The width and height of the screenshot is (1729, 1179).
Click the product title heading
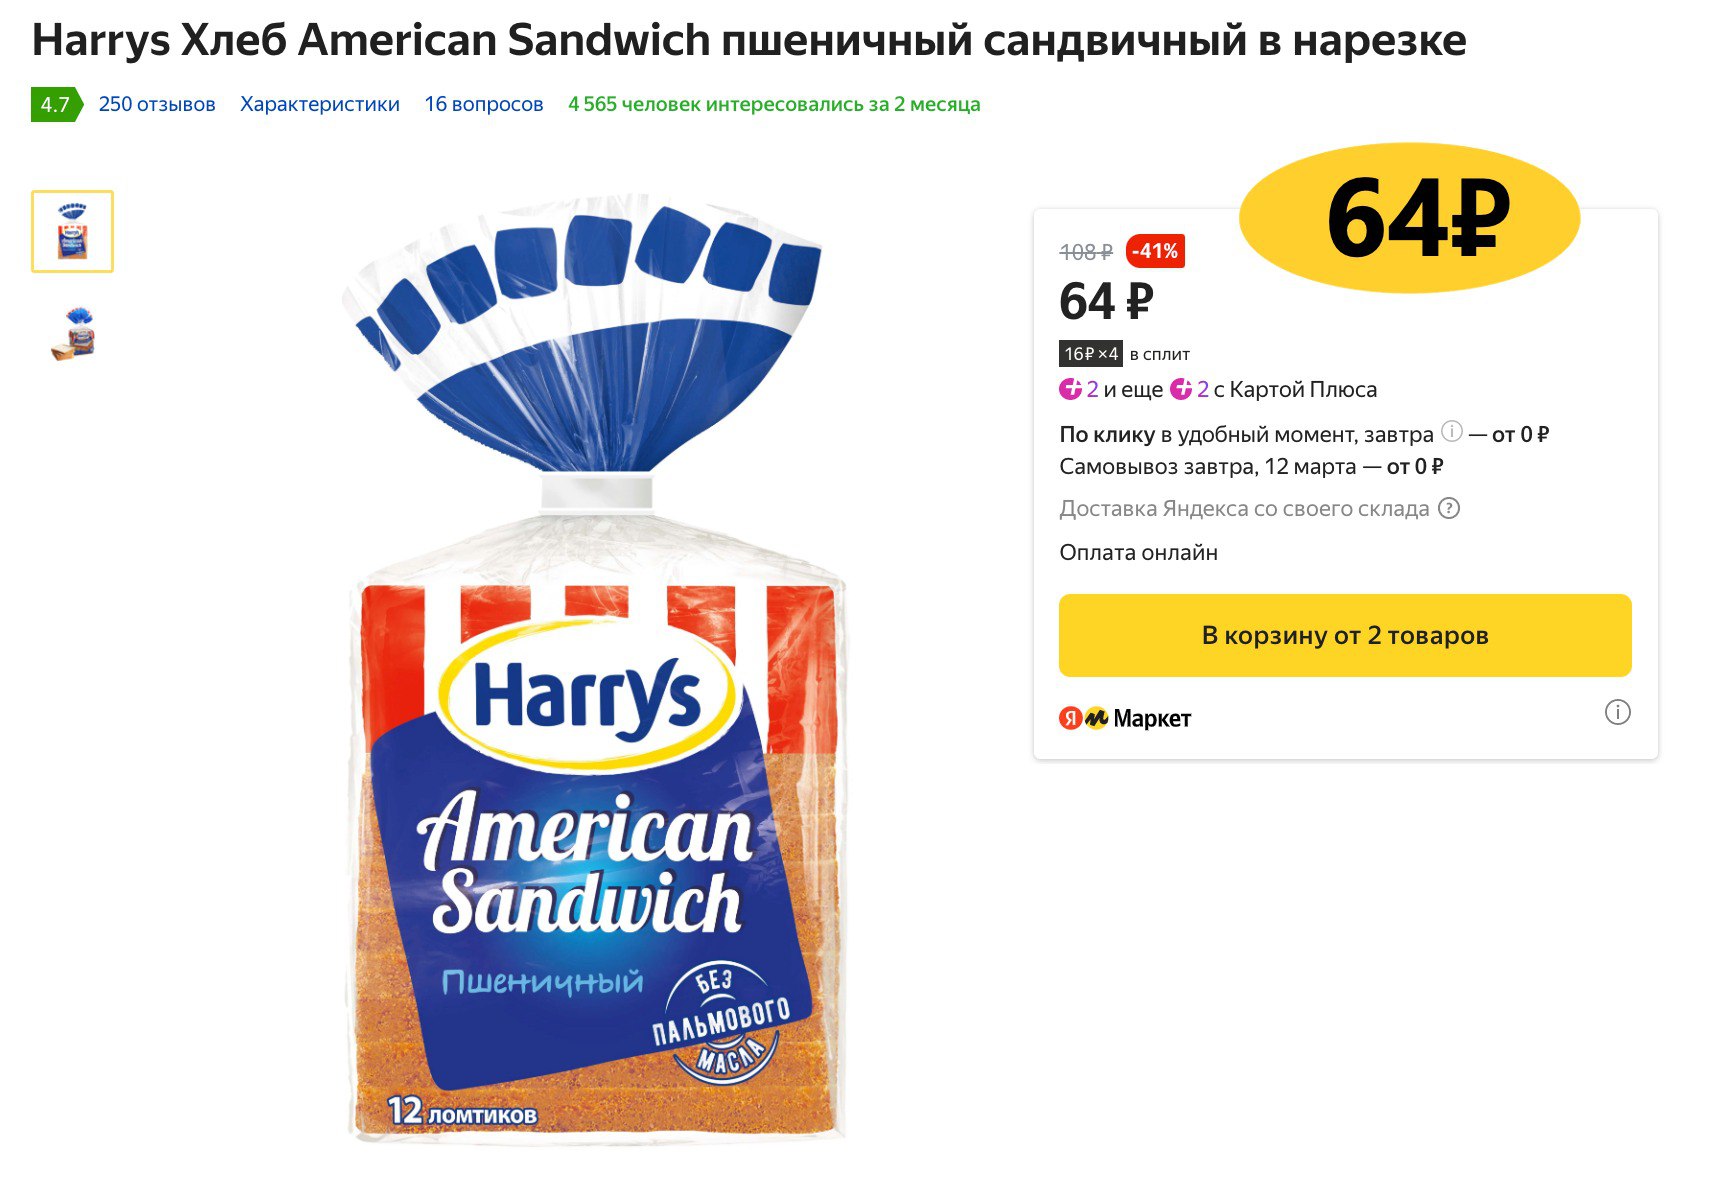[x=749, y=41]
